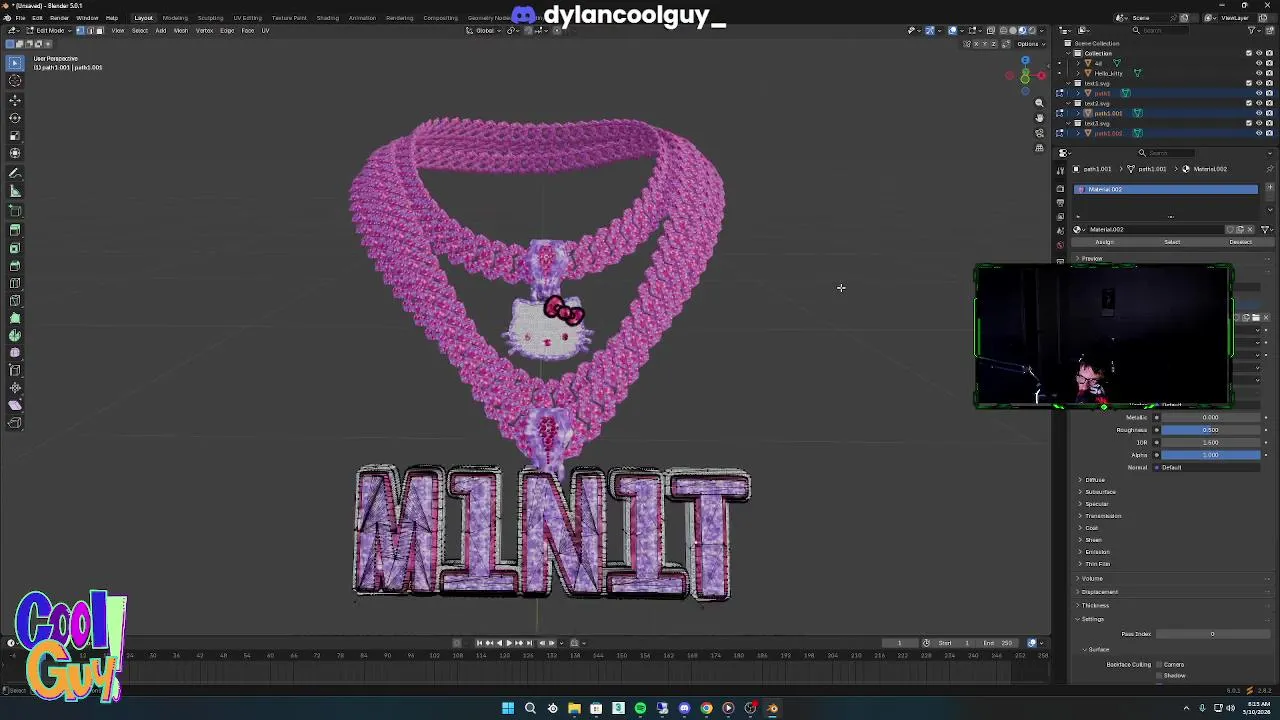The height and width of the screenshot is (720, 1280).
Task: Select the Inset Faces tool
Action: coord(15,248)
